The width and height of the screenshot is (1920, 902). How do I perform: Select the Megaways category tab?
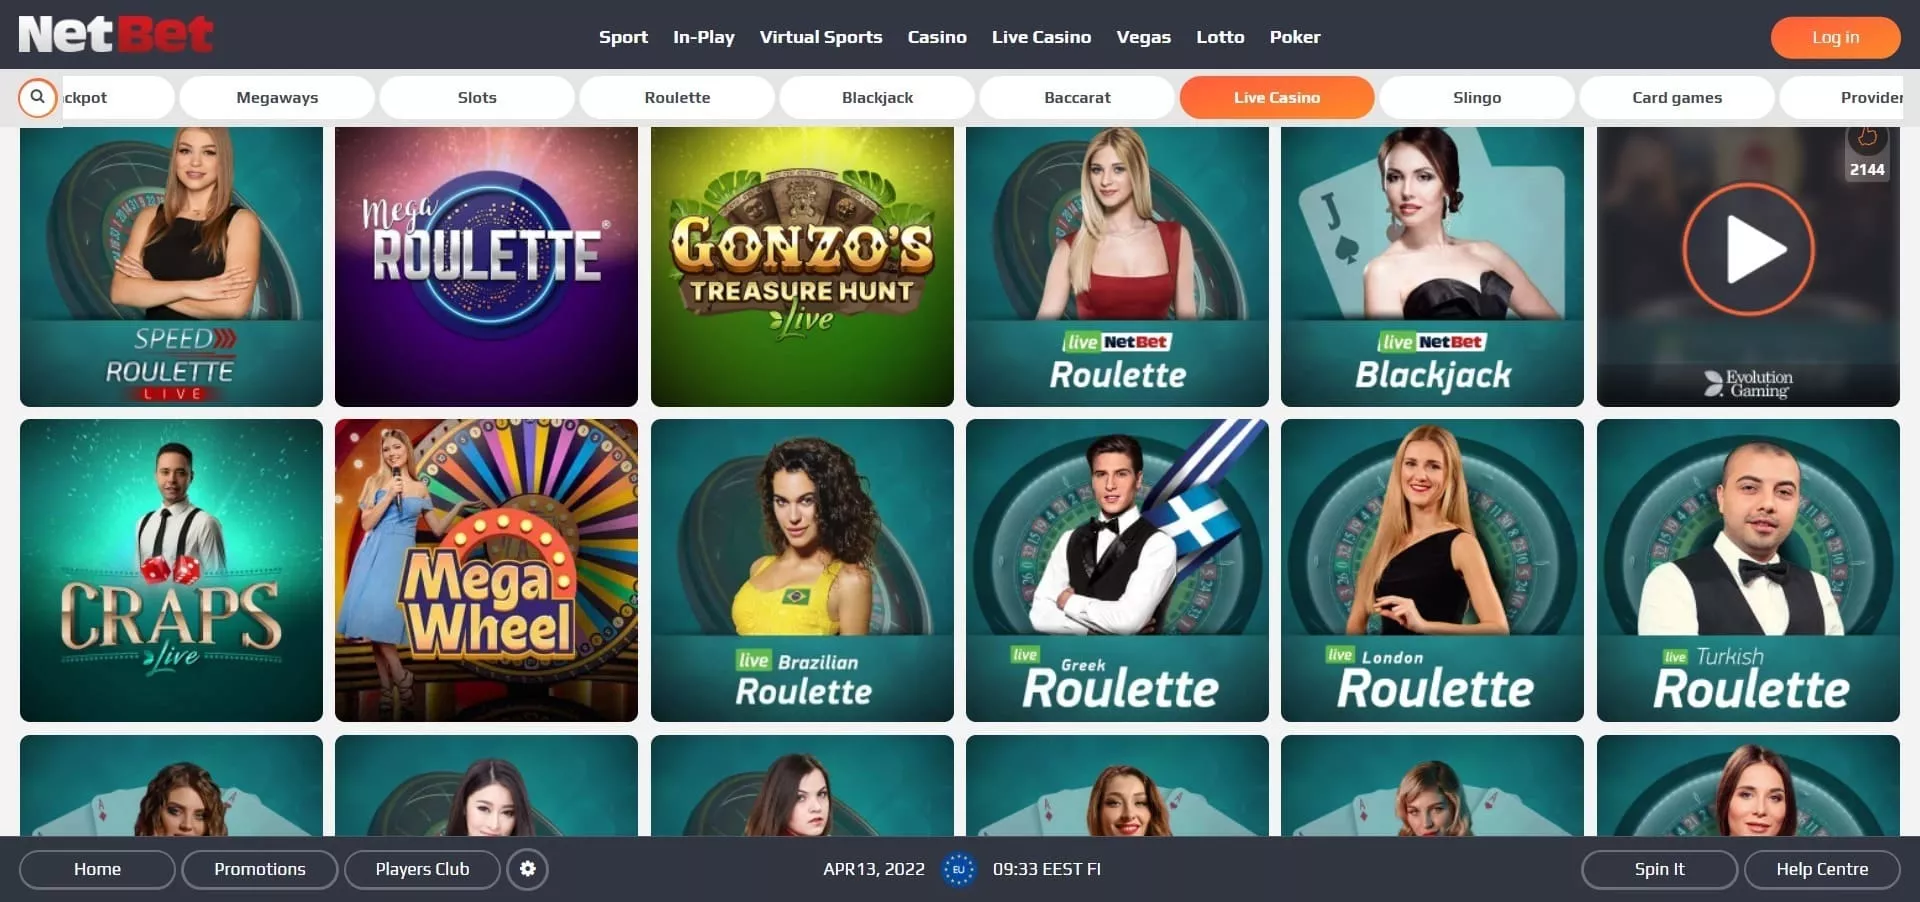pos(277,98)
